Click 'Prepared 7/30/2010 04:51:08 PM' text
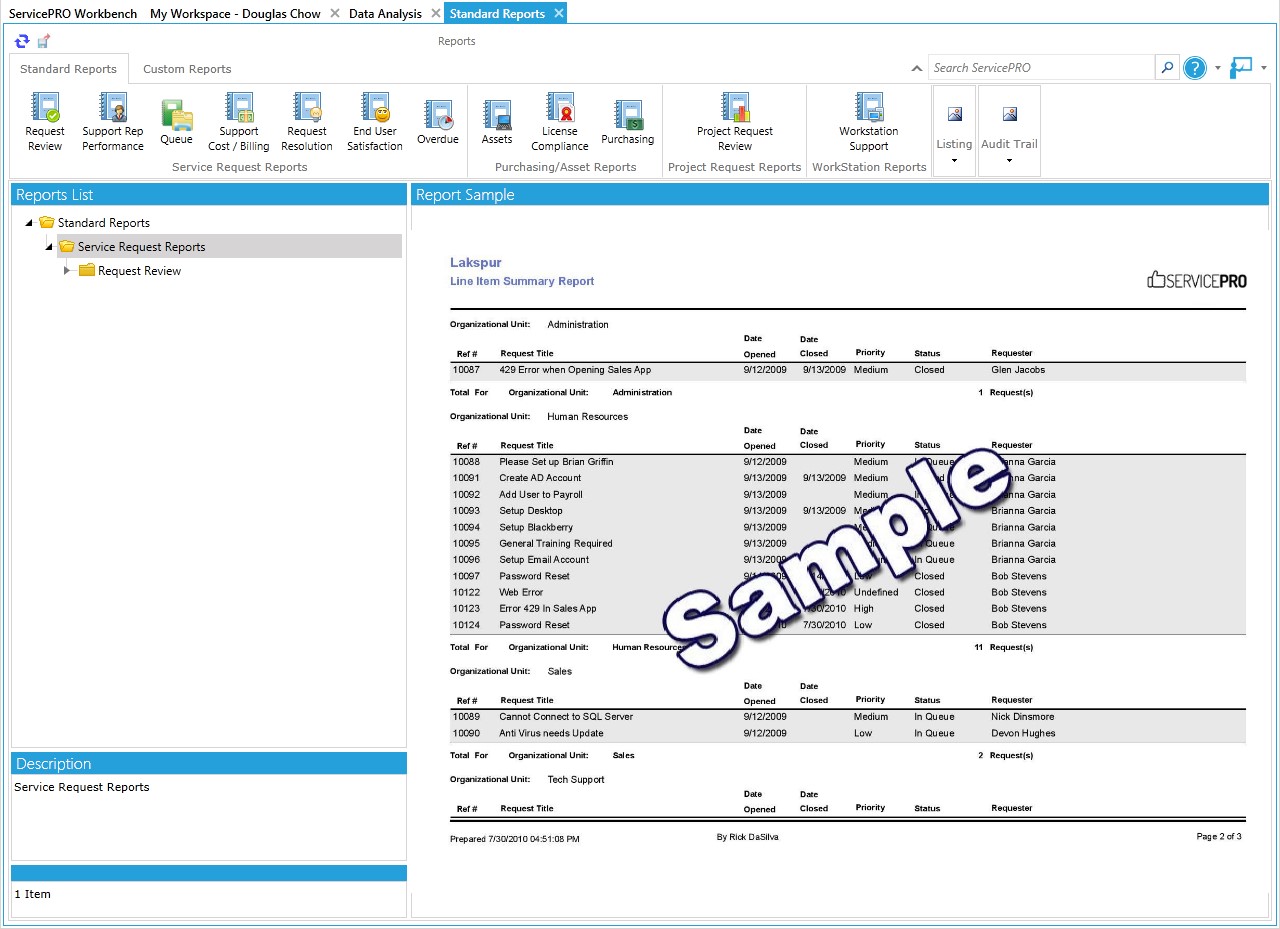 (514, 839)
